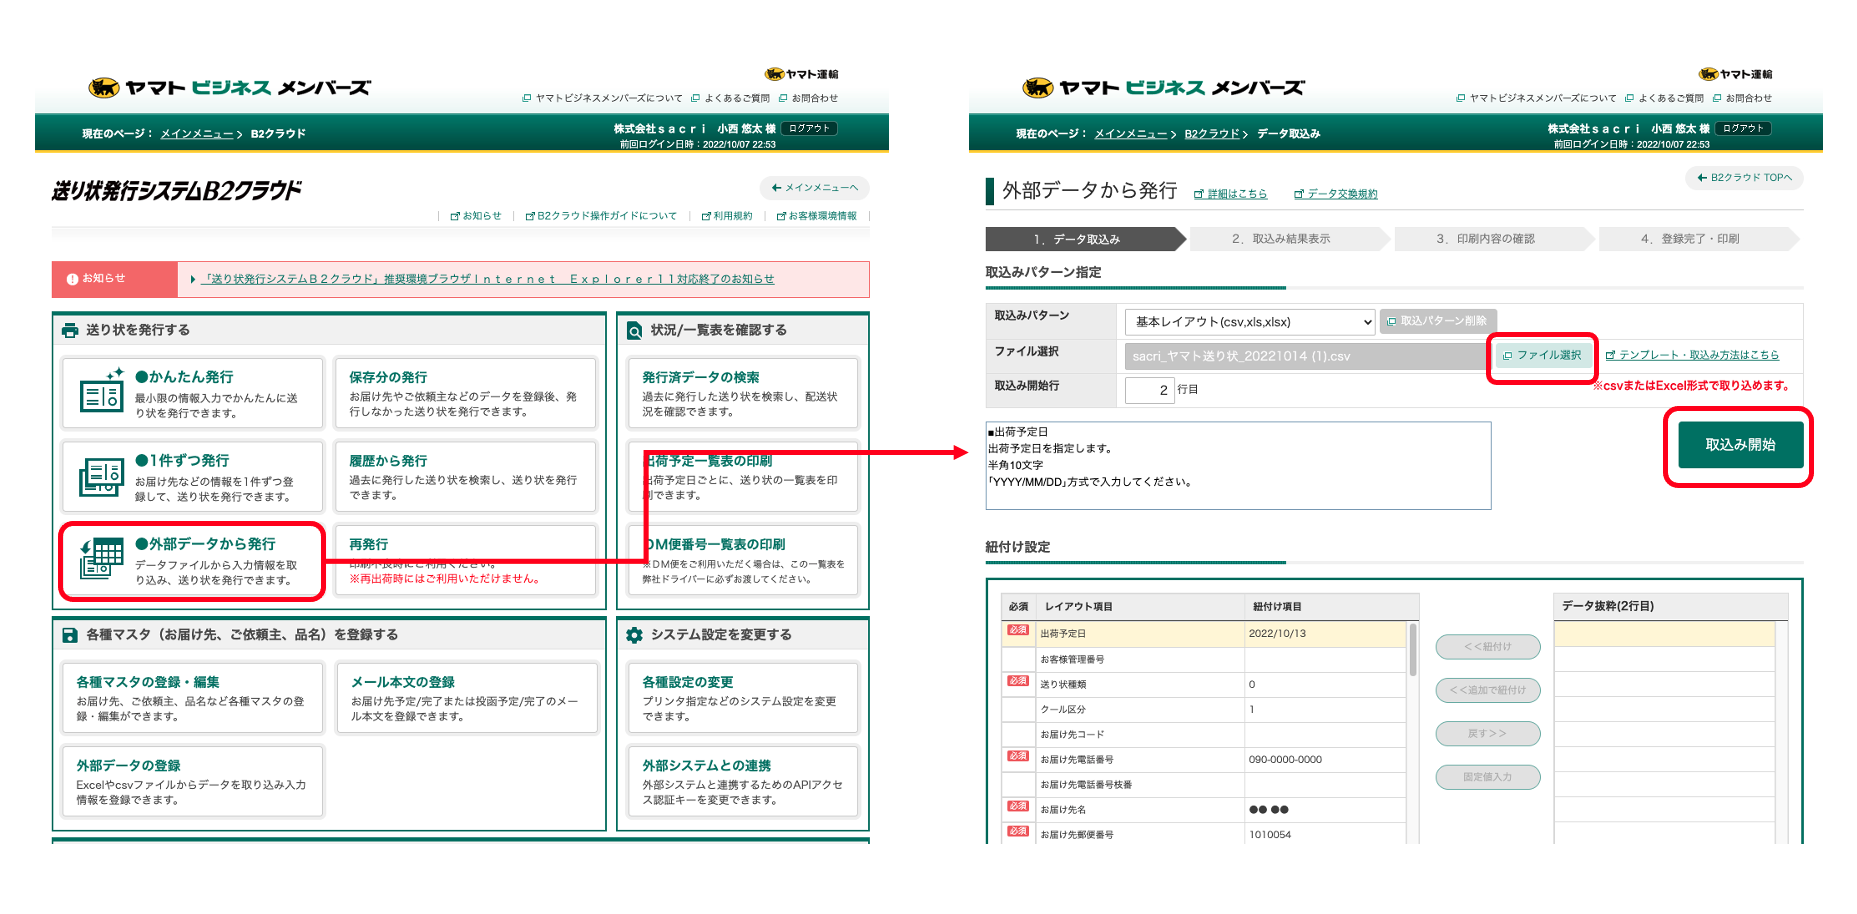
Task: Open the お知らせ link under the title
Action: pyautogui.click(x=476, y=216)
